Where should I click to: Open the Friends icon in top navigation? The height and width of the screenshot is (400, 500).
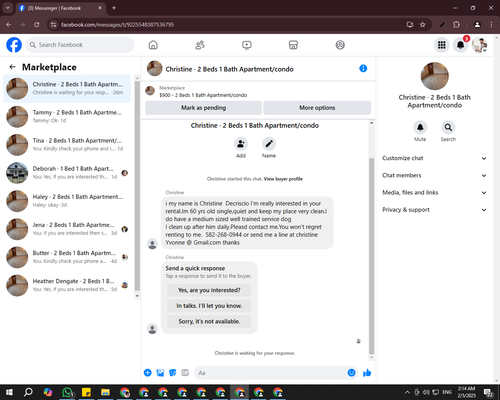[200, 45]
